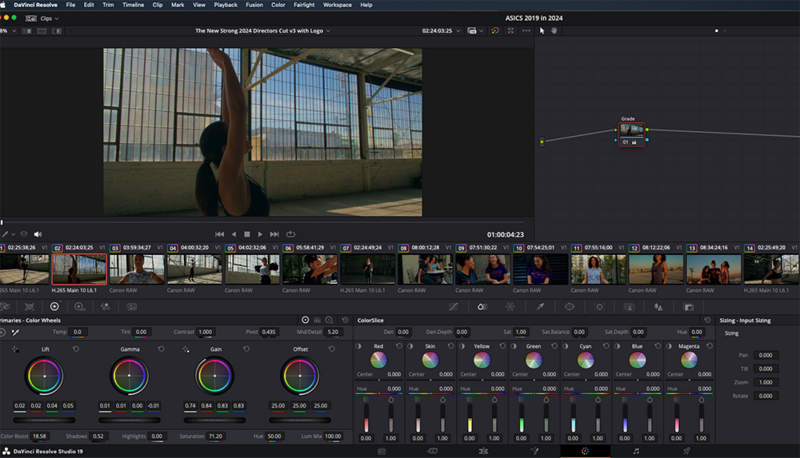The height and width of the screenshot is (458, 800).
Task: Switch primaries to Log wheels mode icon
Action: pyautogui.click(x=329, y=320)
